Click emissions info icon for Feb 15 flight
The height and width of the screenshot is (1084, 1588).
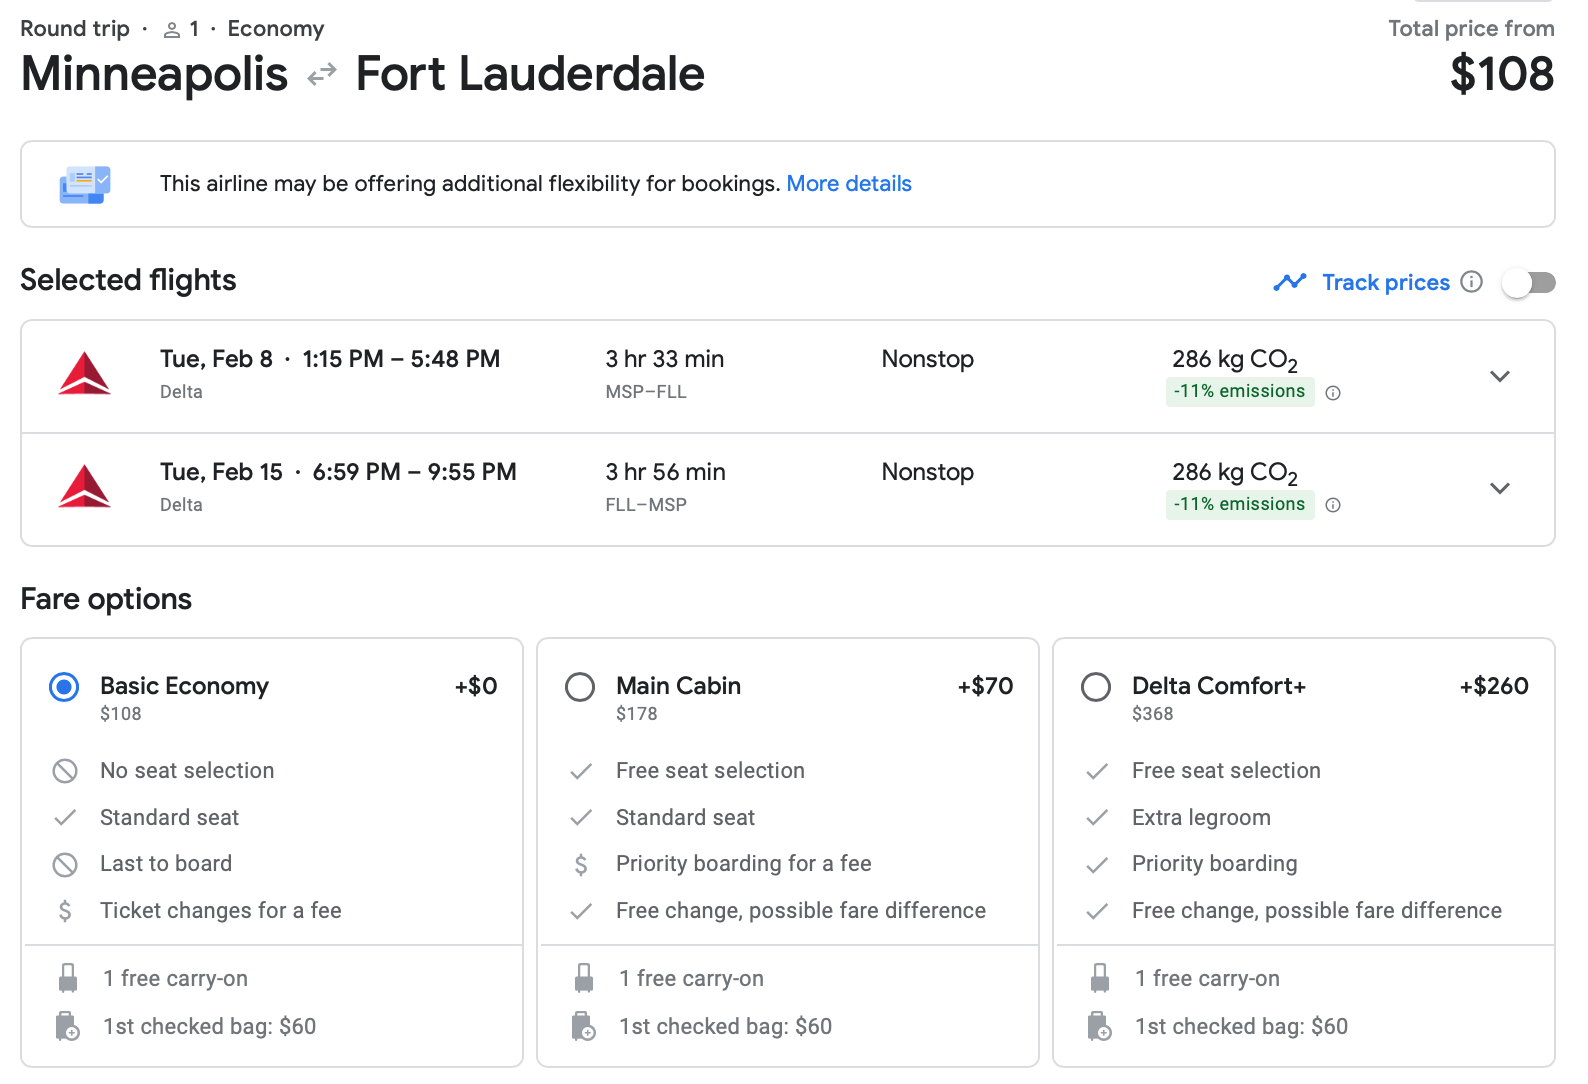(1333, 505)
